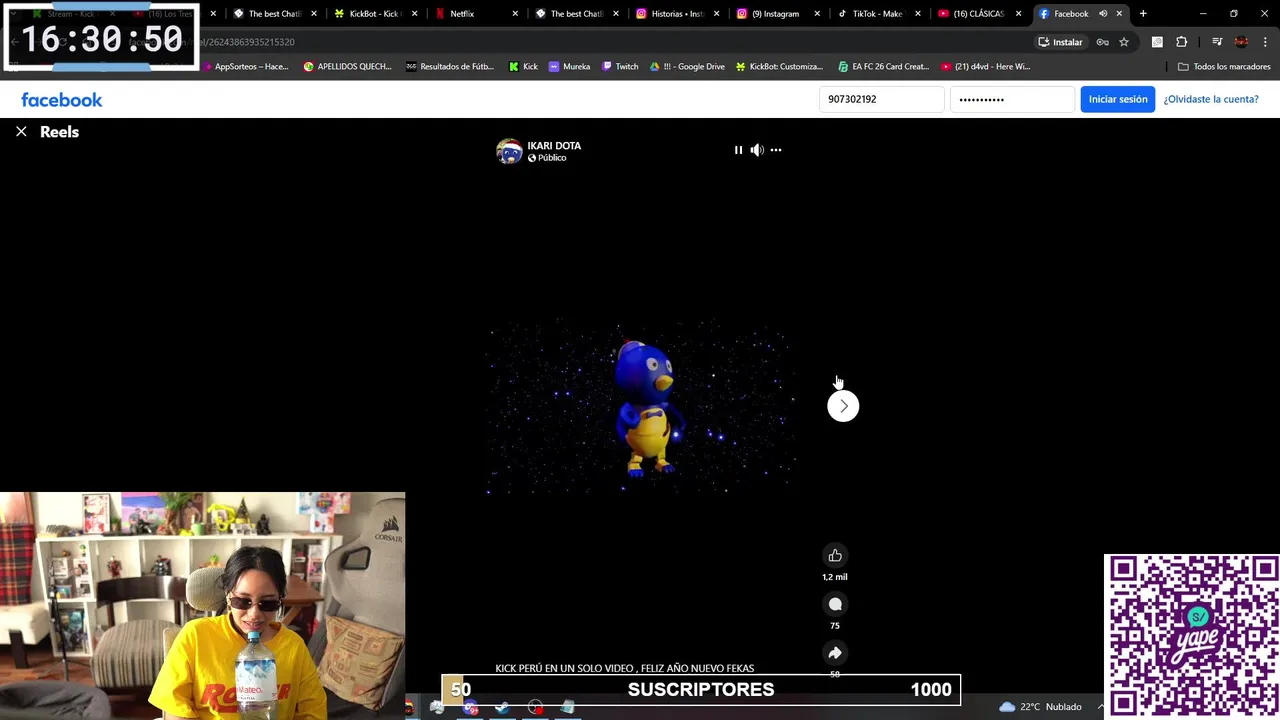Click the 1,2 mil likes count
Screen dimensions: 1280x720
point(835,577)
